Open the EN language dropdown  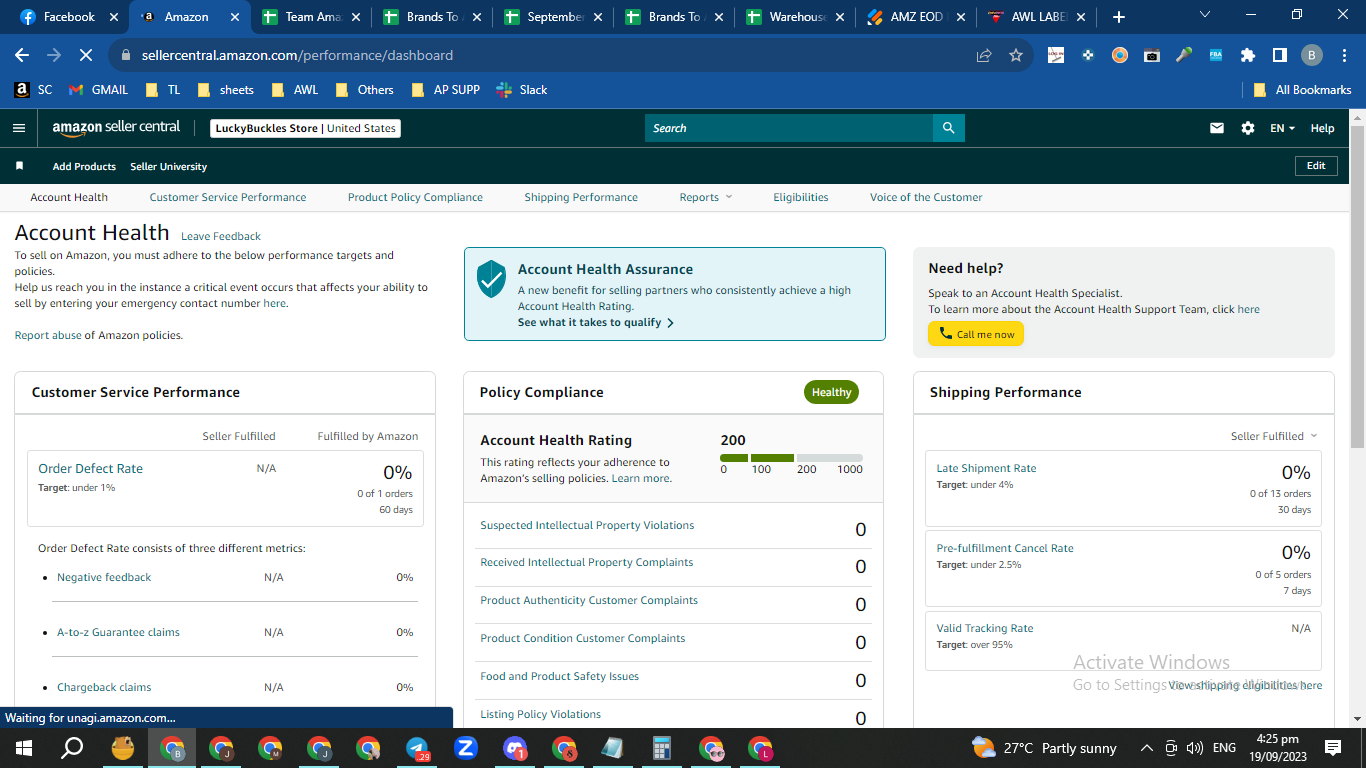1282,128
